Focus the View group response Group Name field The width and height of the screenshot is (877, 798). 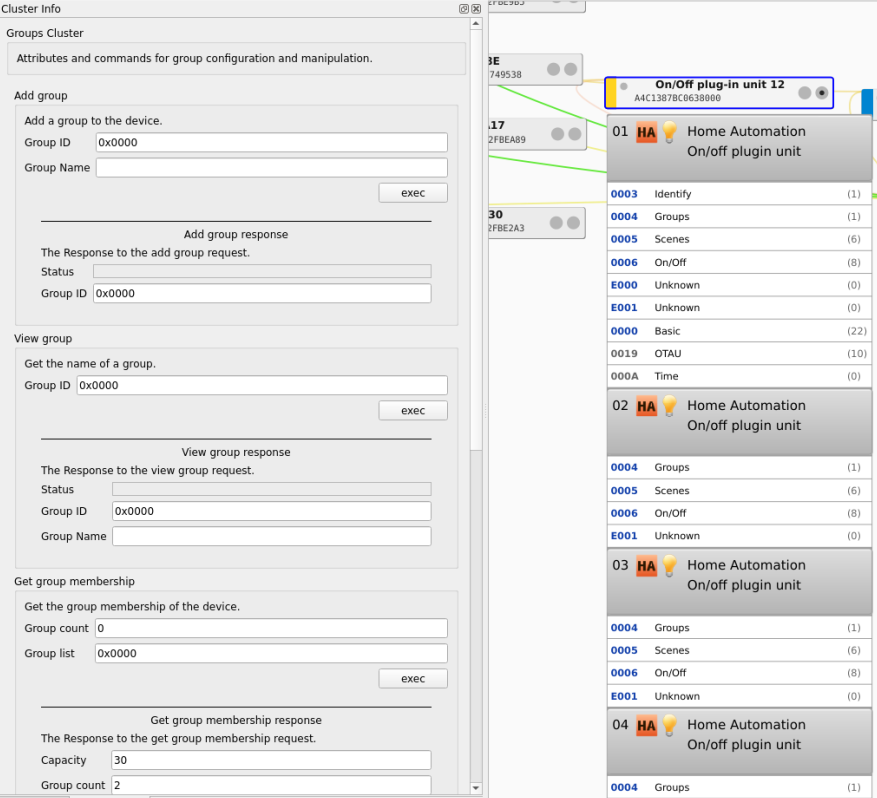coord(271,536)
